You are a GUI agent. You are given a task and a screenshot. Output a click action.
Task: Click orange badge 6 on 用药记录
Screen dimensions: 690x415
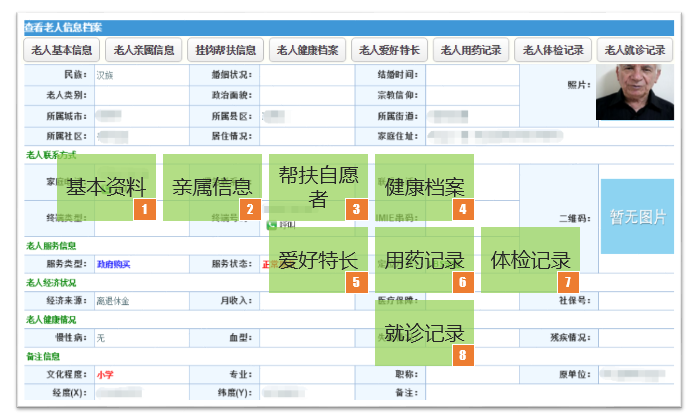pyautogui.click(x=463, y=282)
